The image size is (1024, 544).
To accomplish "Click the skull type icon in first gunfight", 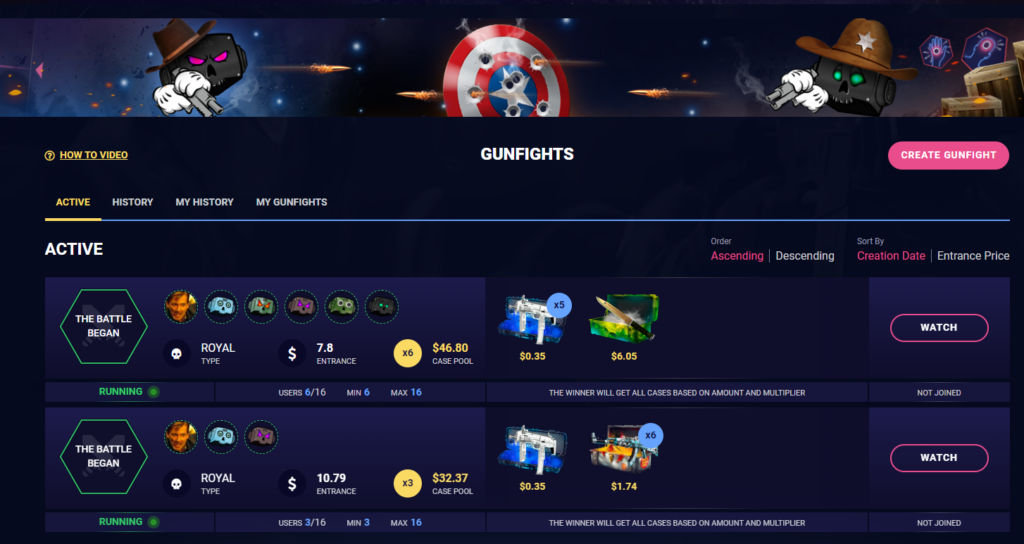I will 176,353.
